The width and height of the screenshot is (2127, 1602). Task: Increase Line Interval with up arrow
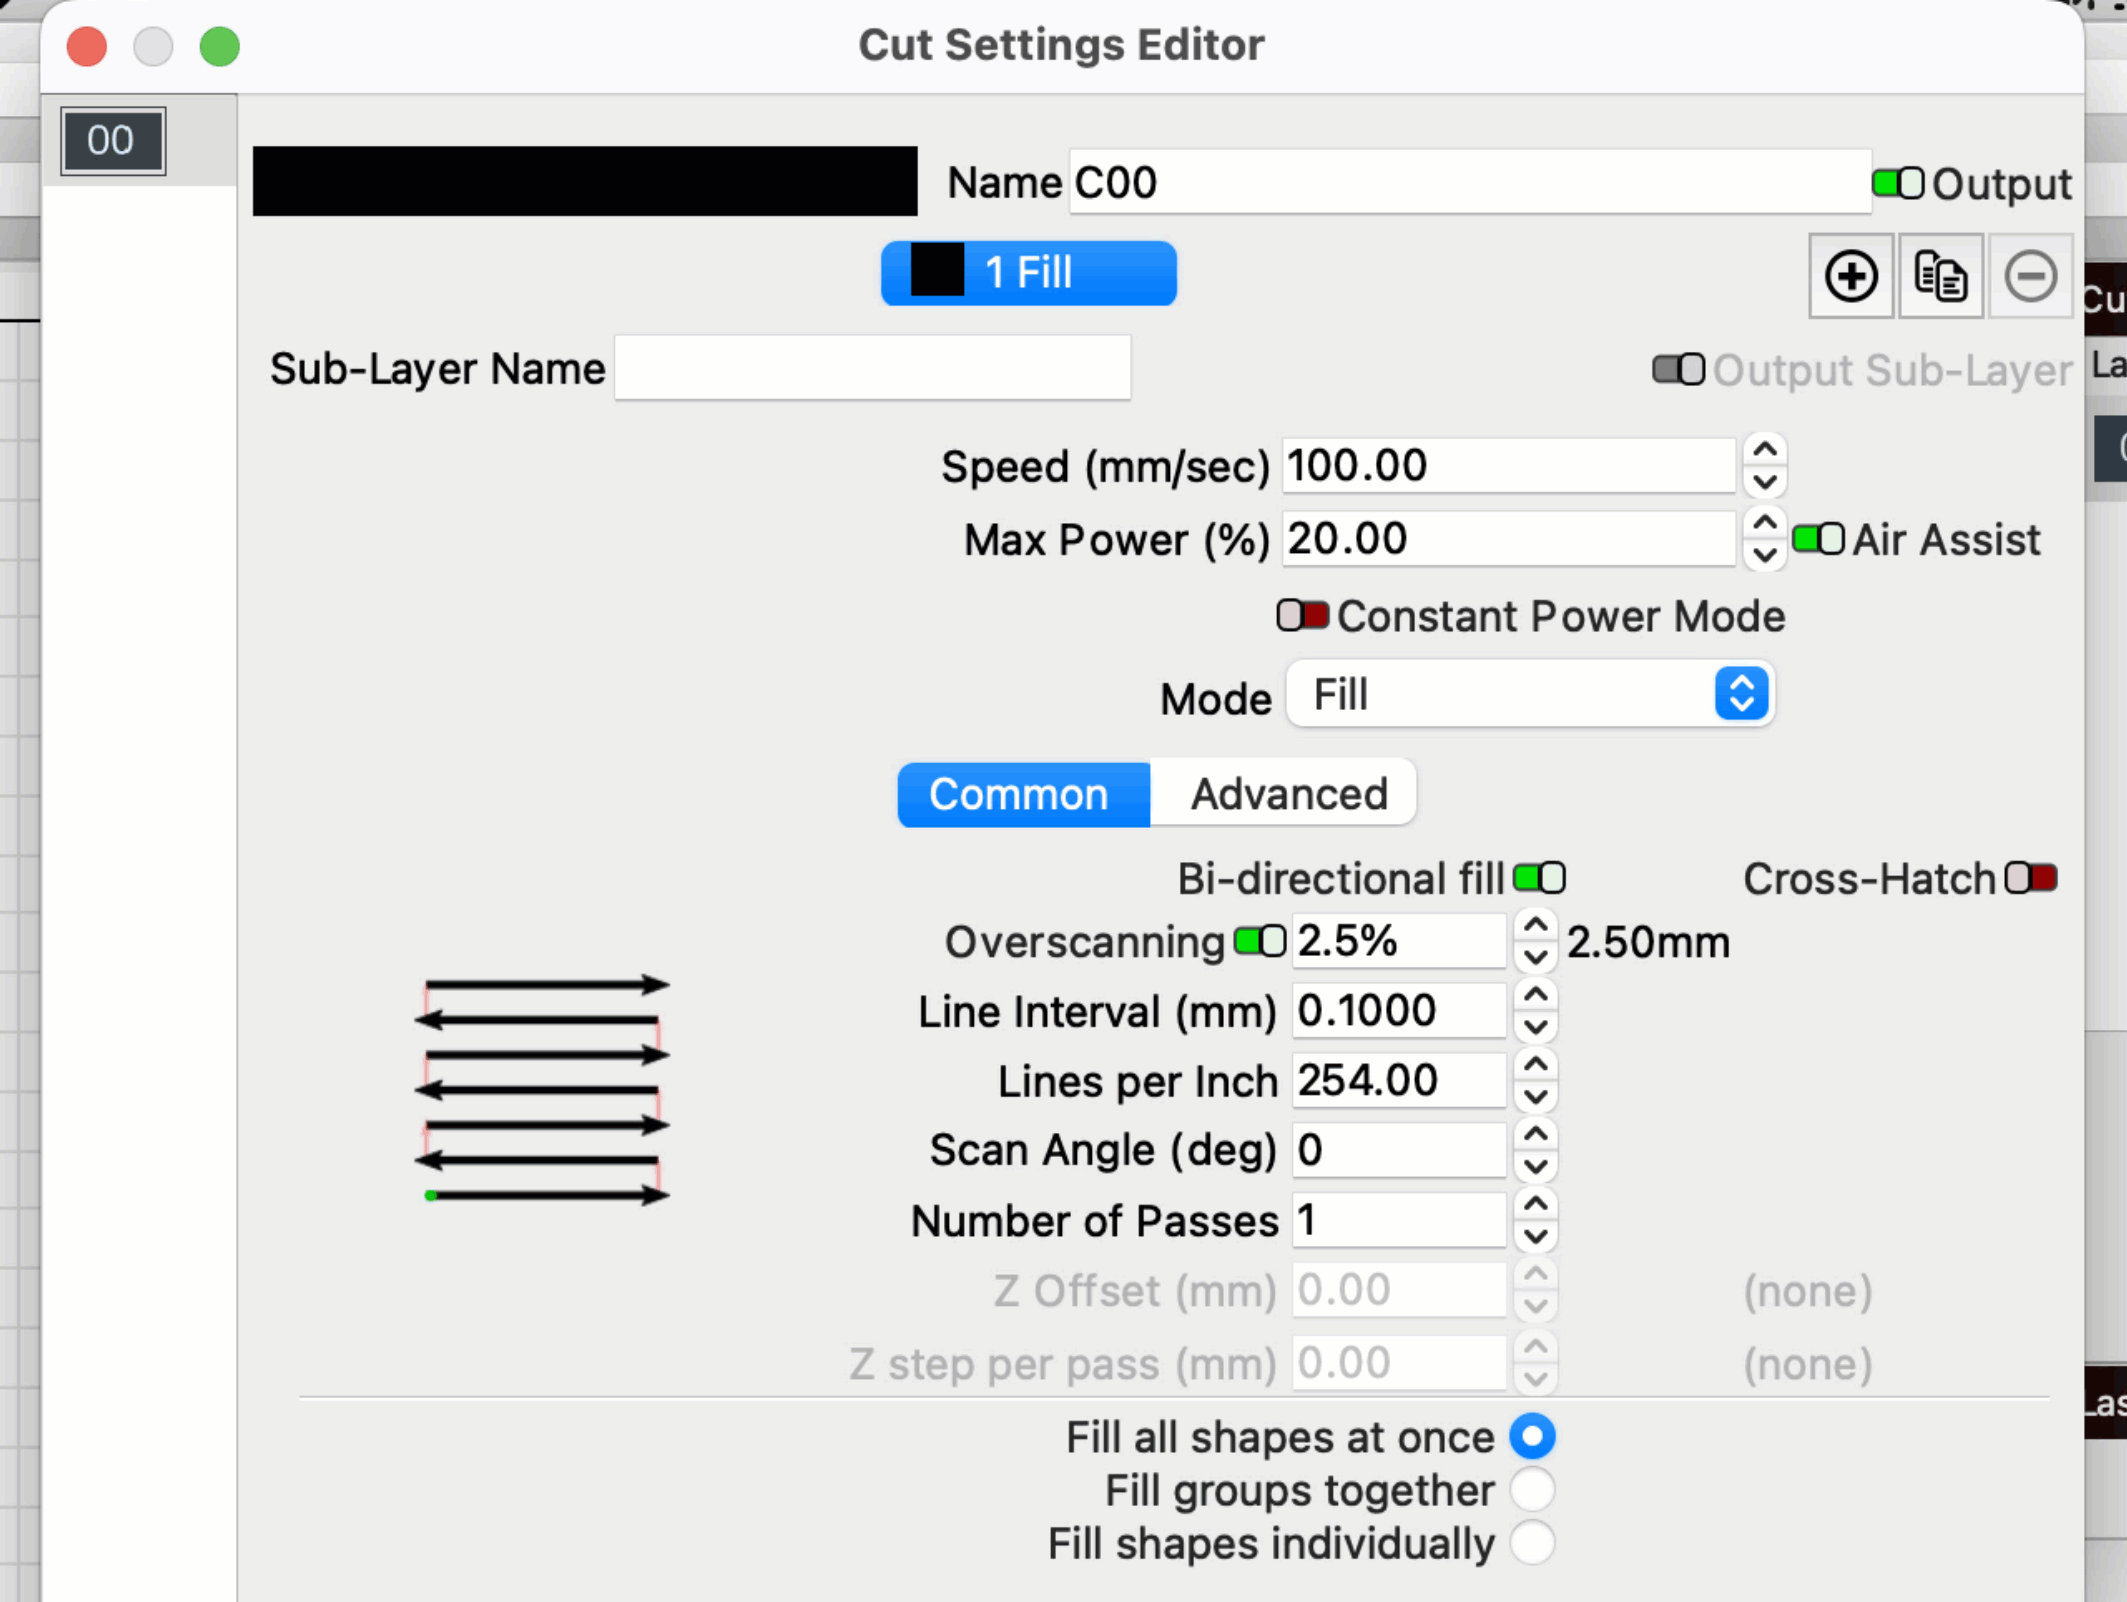[1536, 995]
